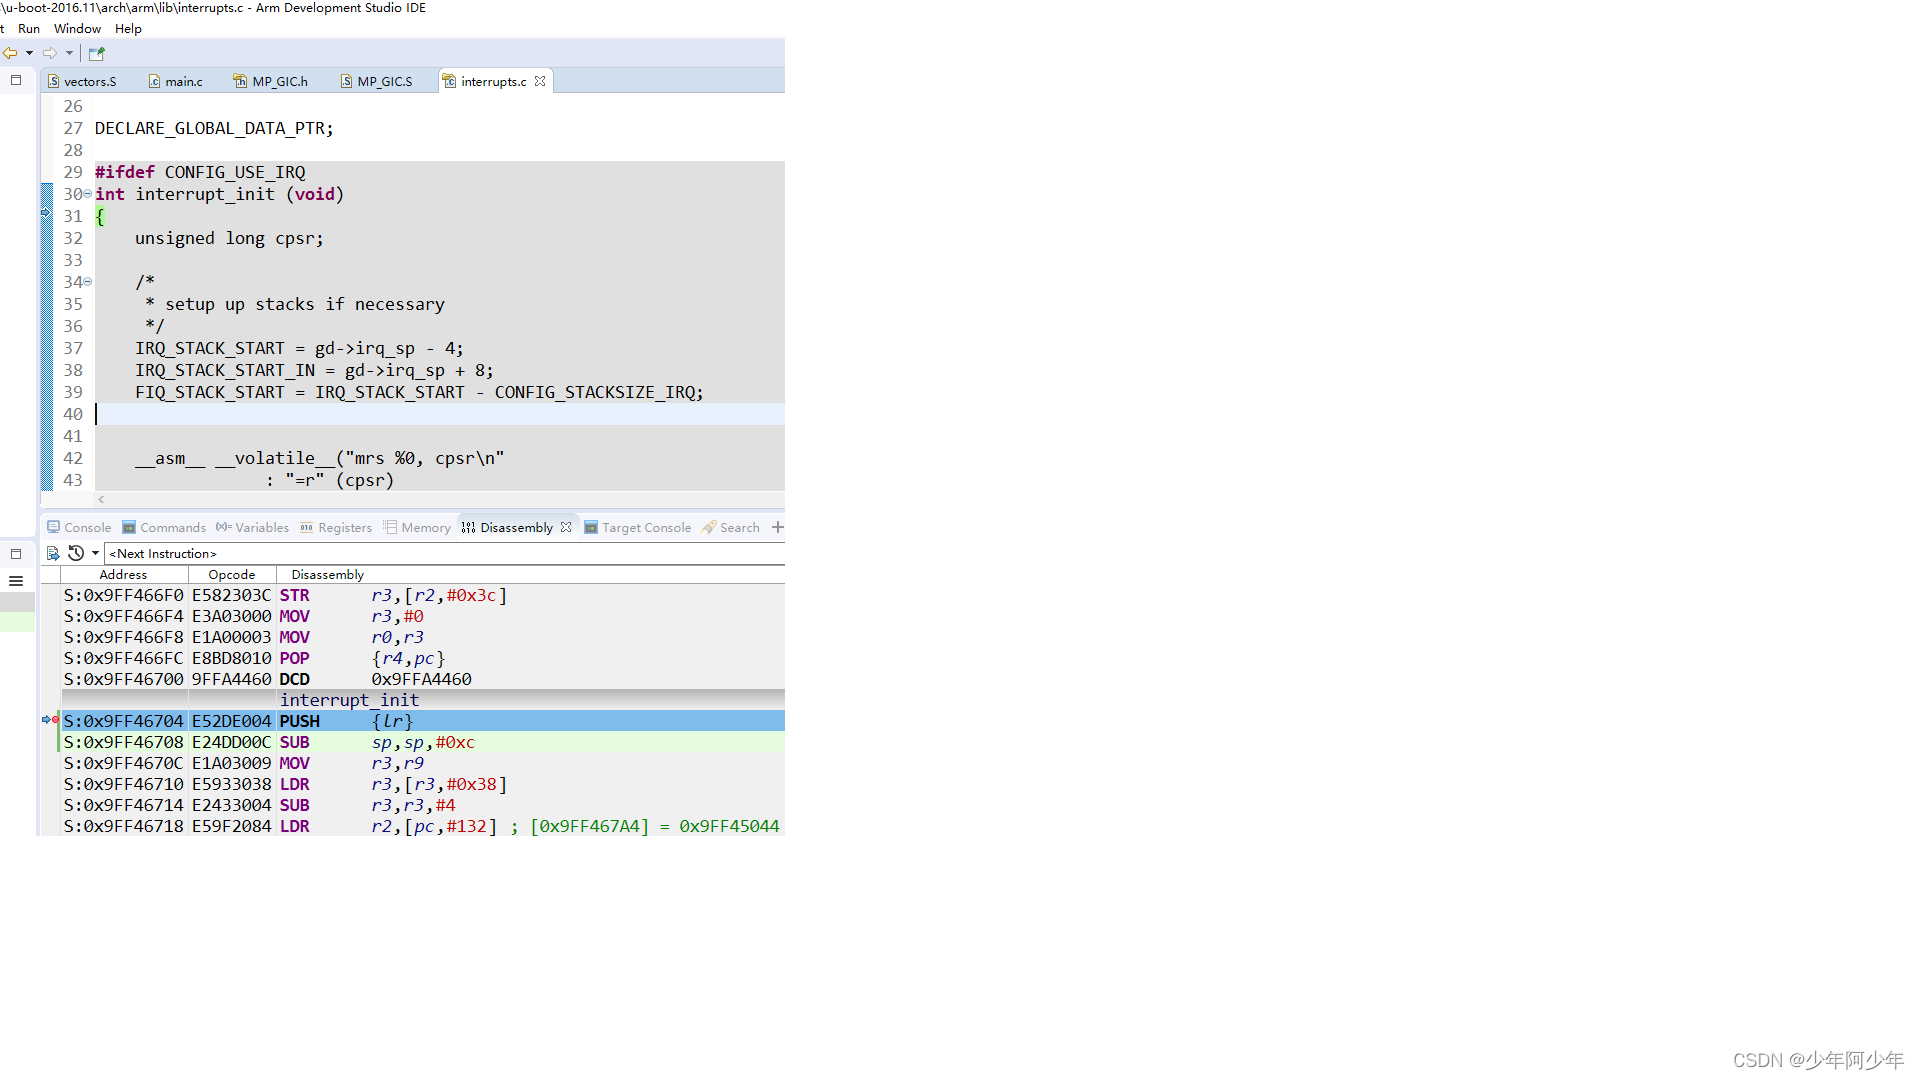Click the green Last Edit Location icon
Image resolution: width=1920 pixels, height=1080 pixels.
pyautogui.click(x=96, y=54)
